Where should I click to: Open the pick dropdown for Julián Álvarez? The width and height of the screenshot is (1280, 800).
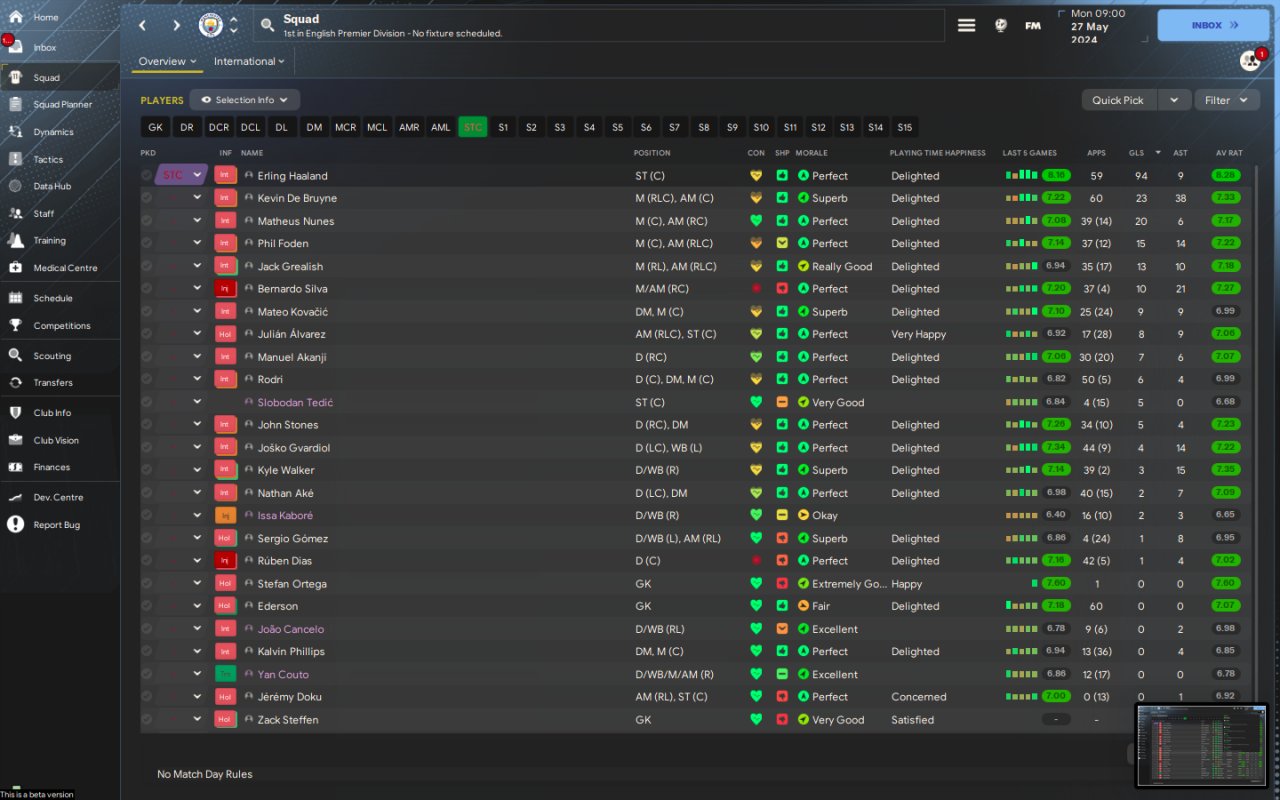point(197,334)
